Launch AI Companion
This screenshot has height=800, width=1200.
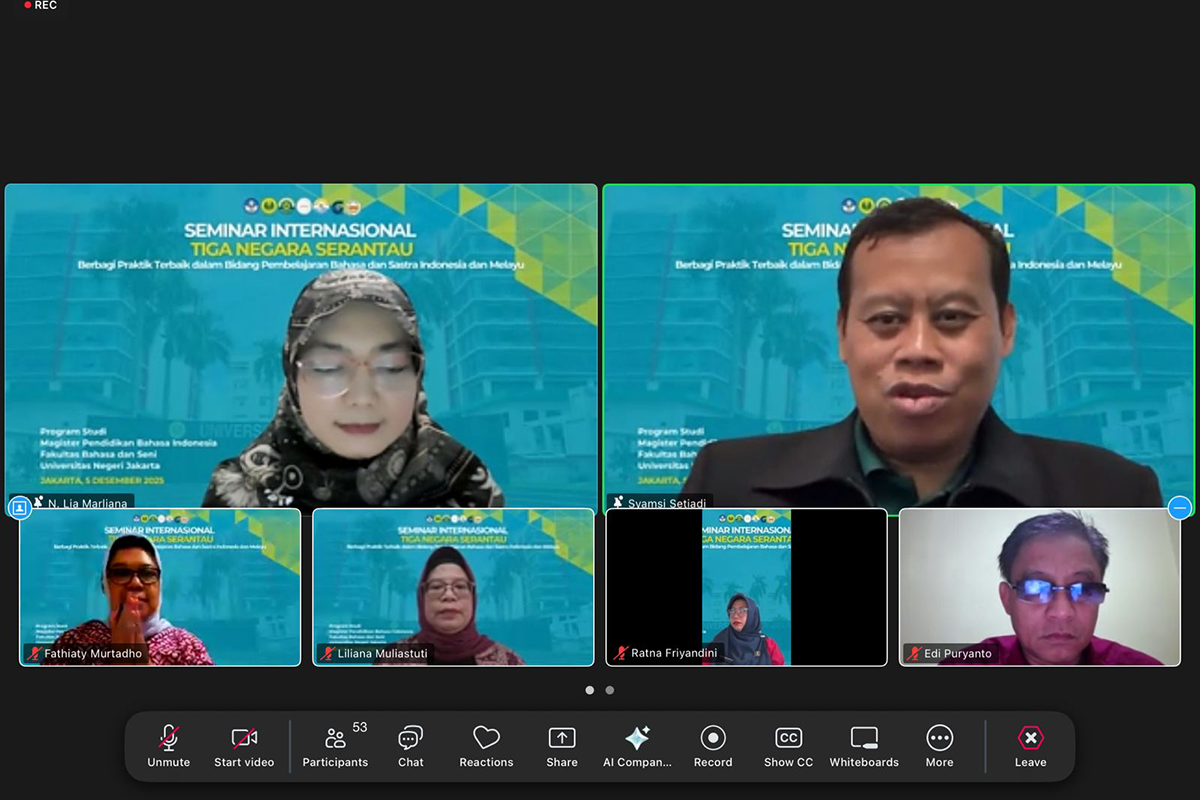click(x=637, y=746)
